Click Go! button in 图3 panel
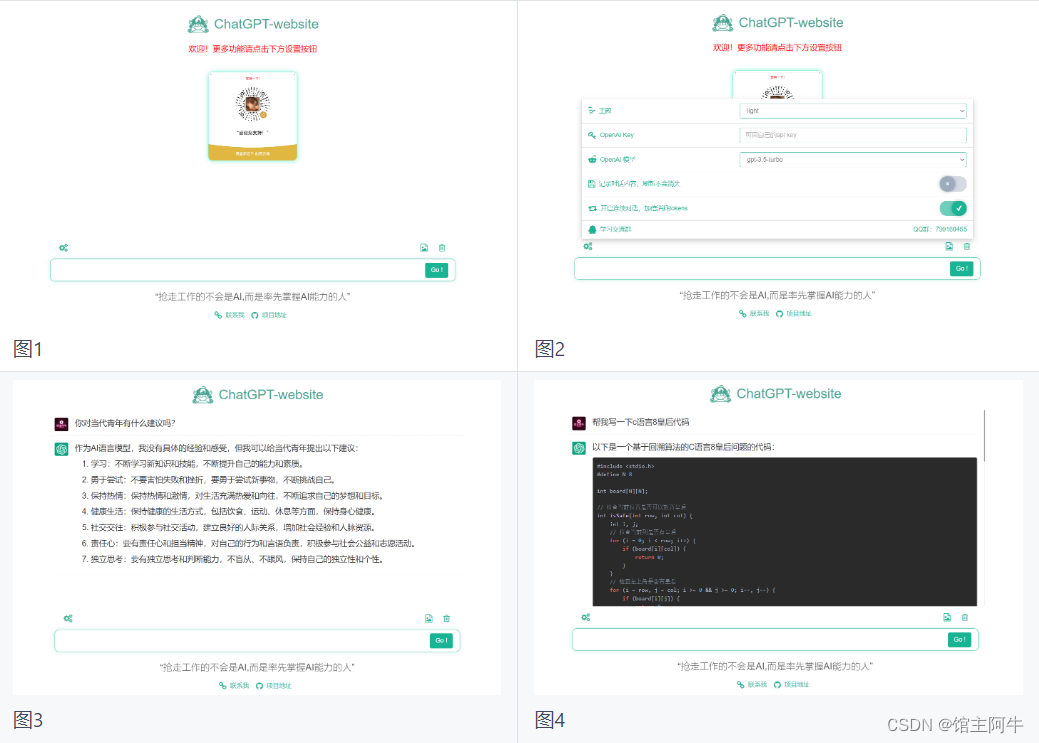Viewport: 1039px width, 743px height. (x=441, y=640)
